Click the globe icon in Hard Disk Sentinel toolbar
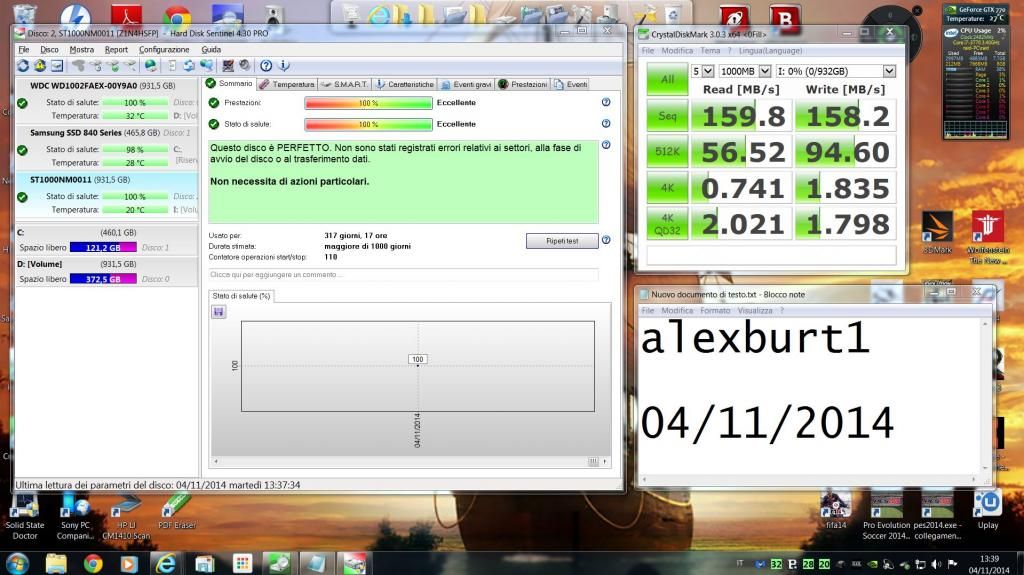 click(x=150, y=65)
